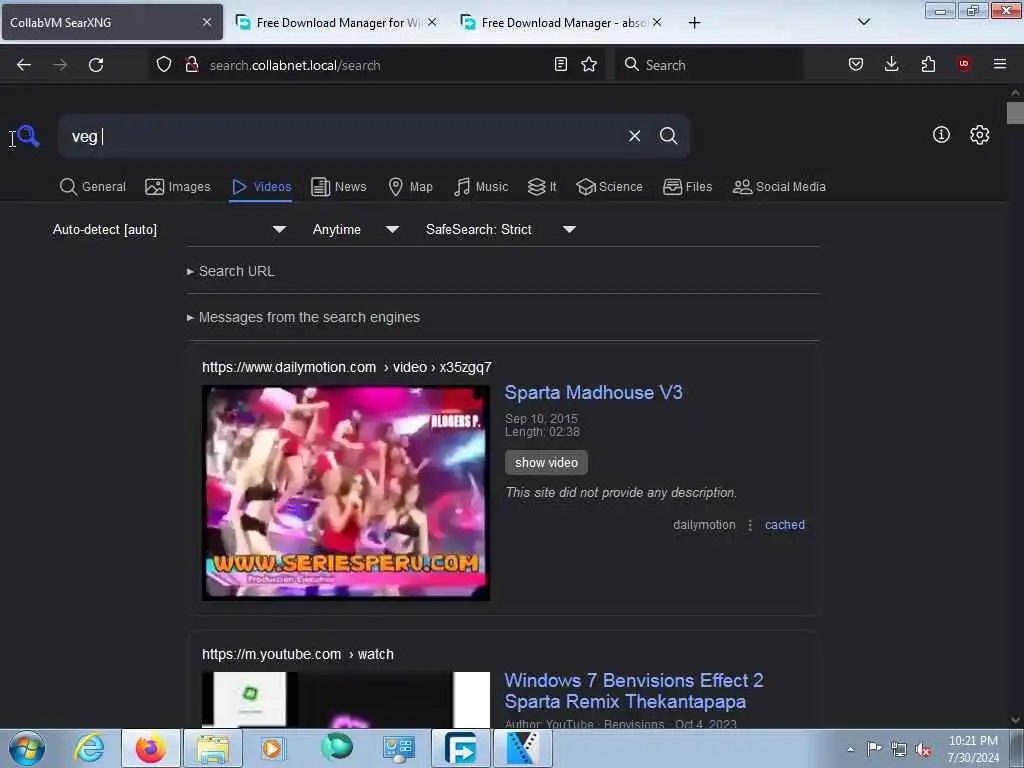Screen dimensions: 1024x768
Task: Open a new browser tab
Action: (694, 23)
